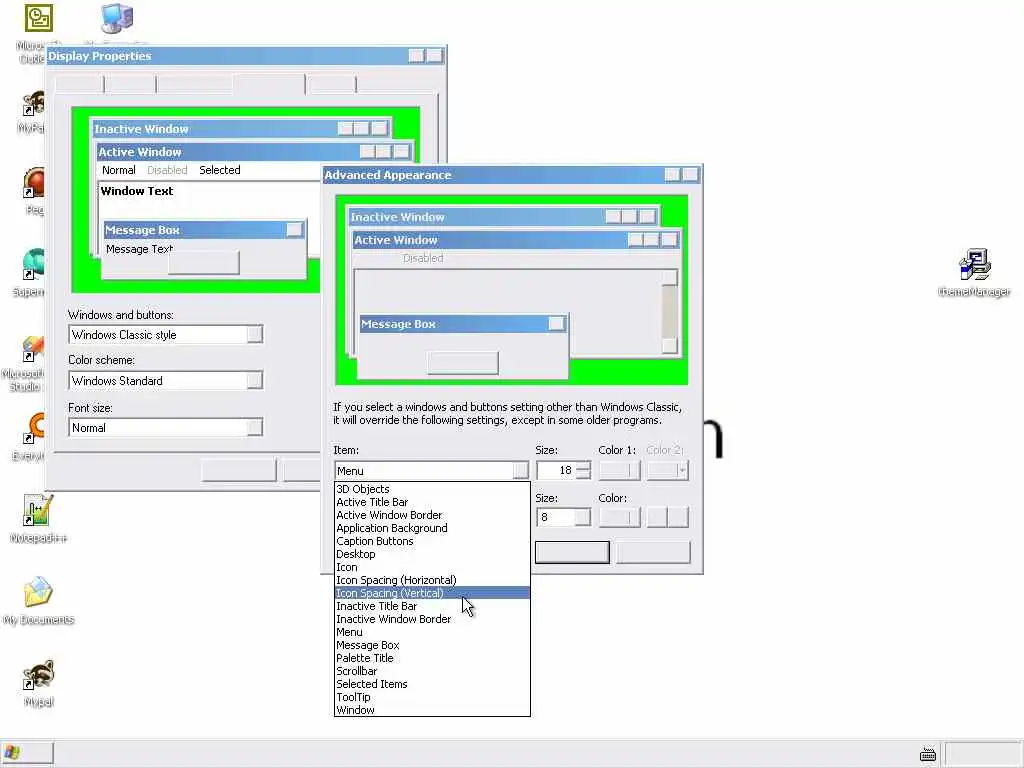Open the Notepad++ desktop icon
Viewport: 1024px width, 768px height.
pyautogui.click(x=37, y=510)
